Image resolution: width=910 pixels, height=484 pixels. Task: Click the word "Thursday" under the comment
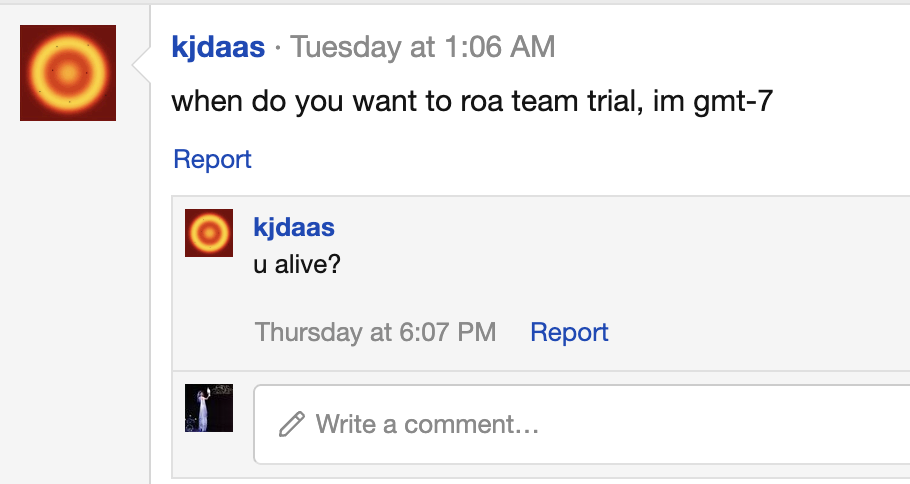[306, 332]
